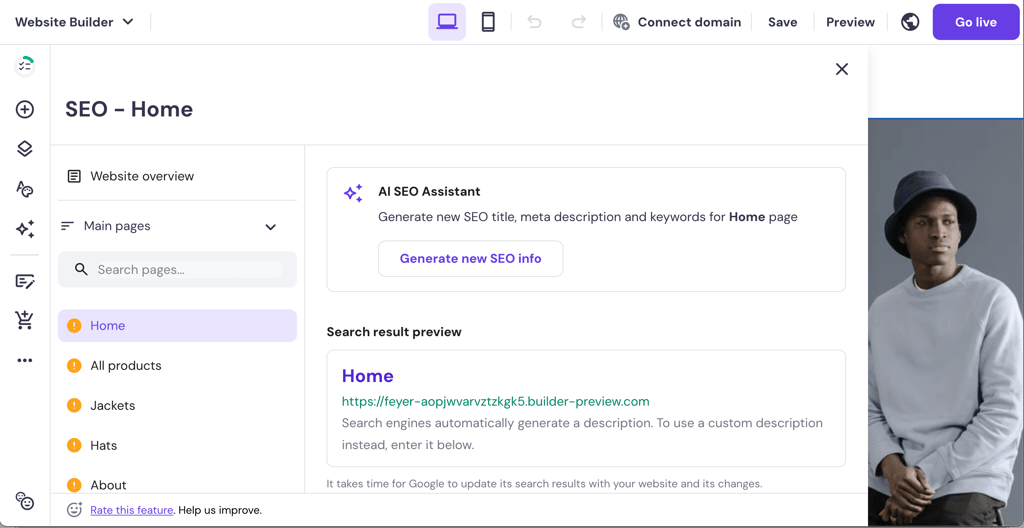Click the Home title in search preview
Screen dimensions: 1024x528
[x=368, y=376]
